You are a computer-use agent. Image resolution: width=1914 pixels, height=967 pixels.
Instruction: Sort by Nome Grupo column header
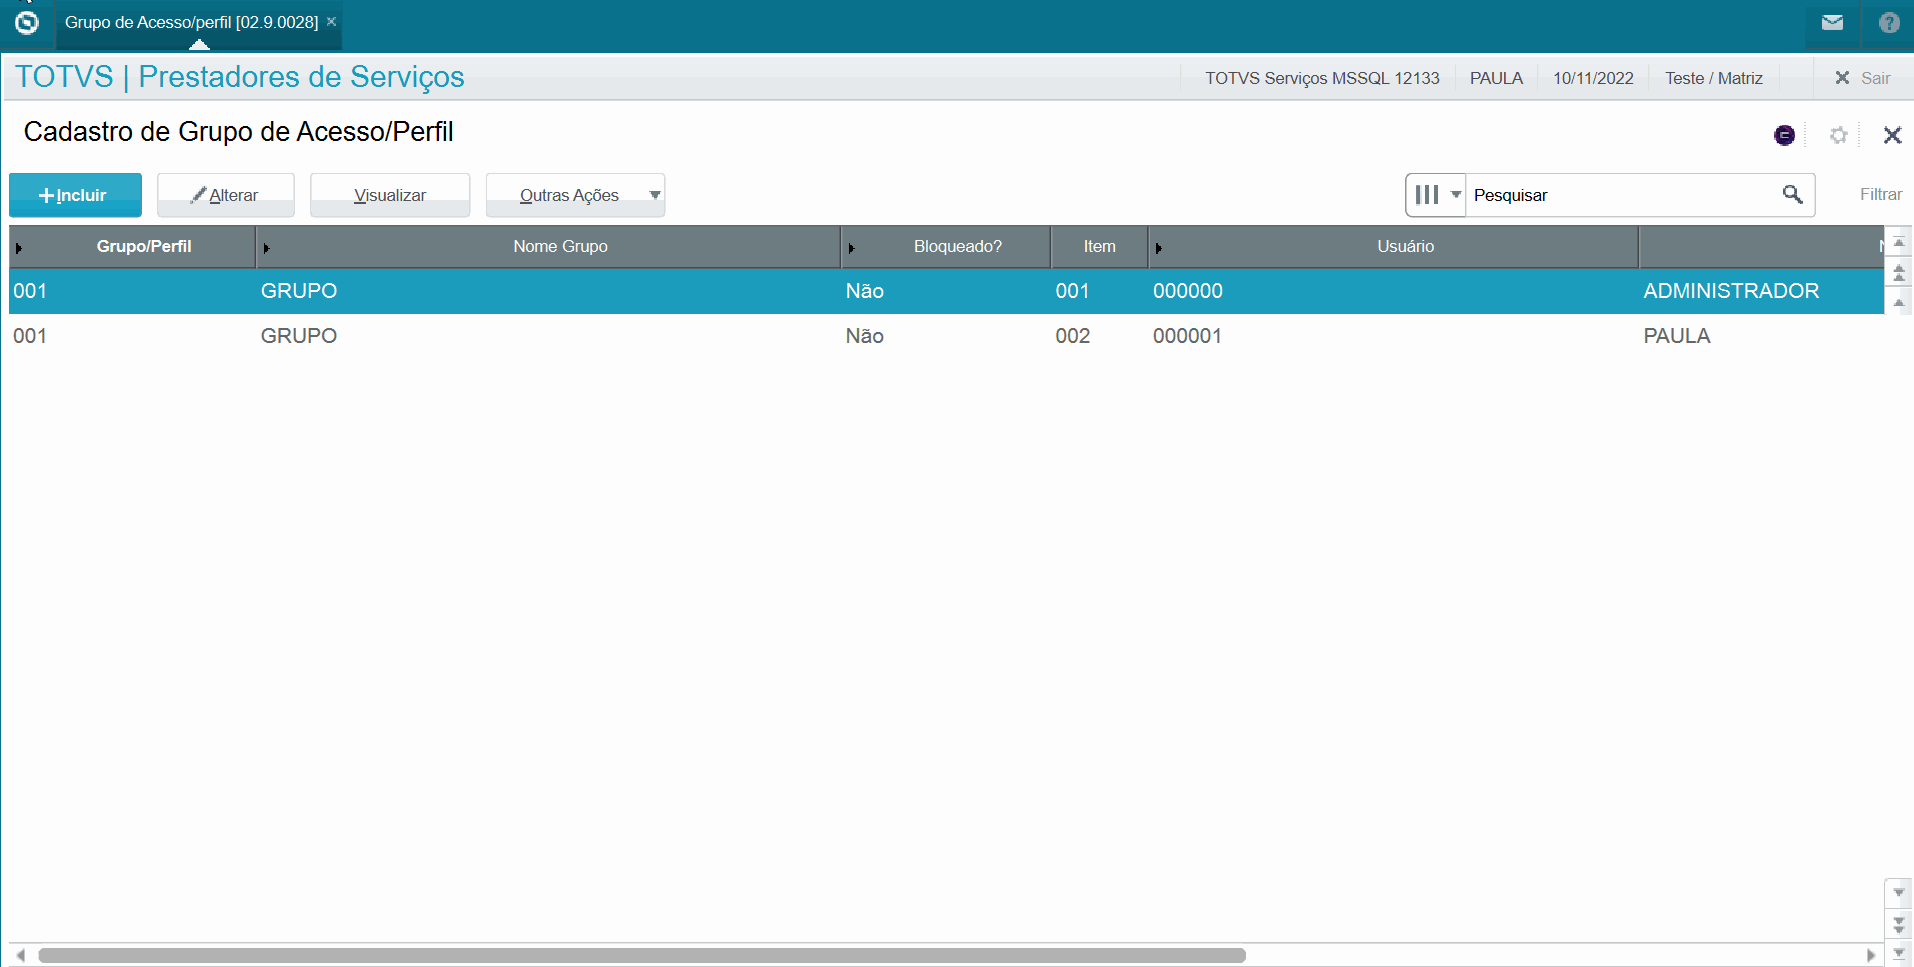coord(548,247)
